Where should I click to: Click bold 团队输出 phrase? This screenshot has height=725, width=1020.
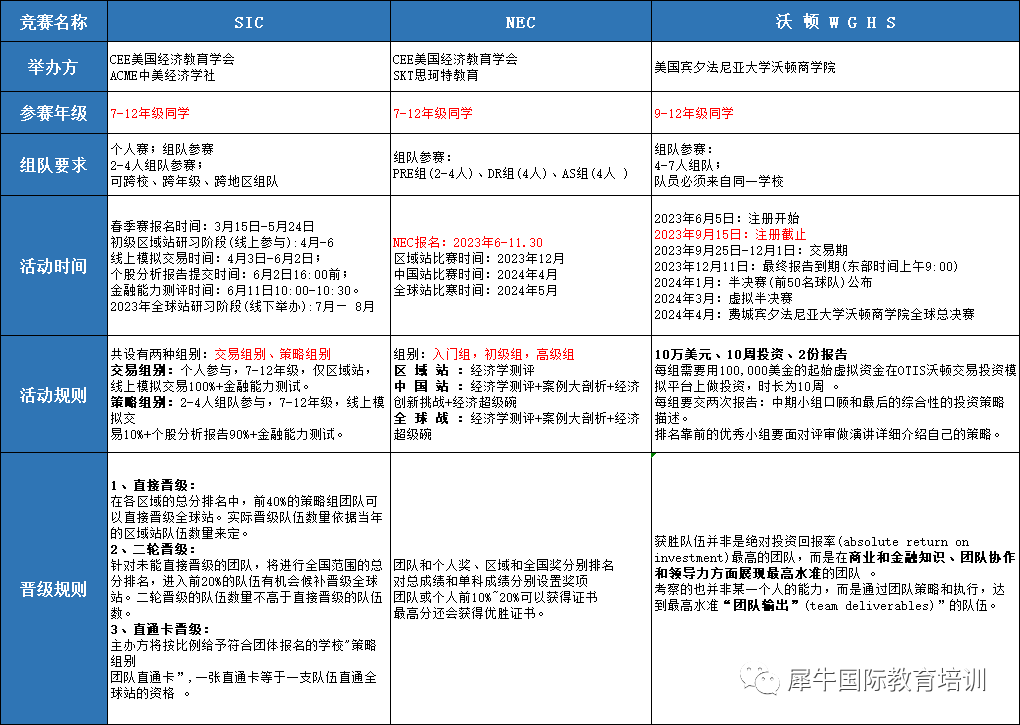pos(760,605)
